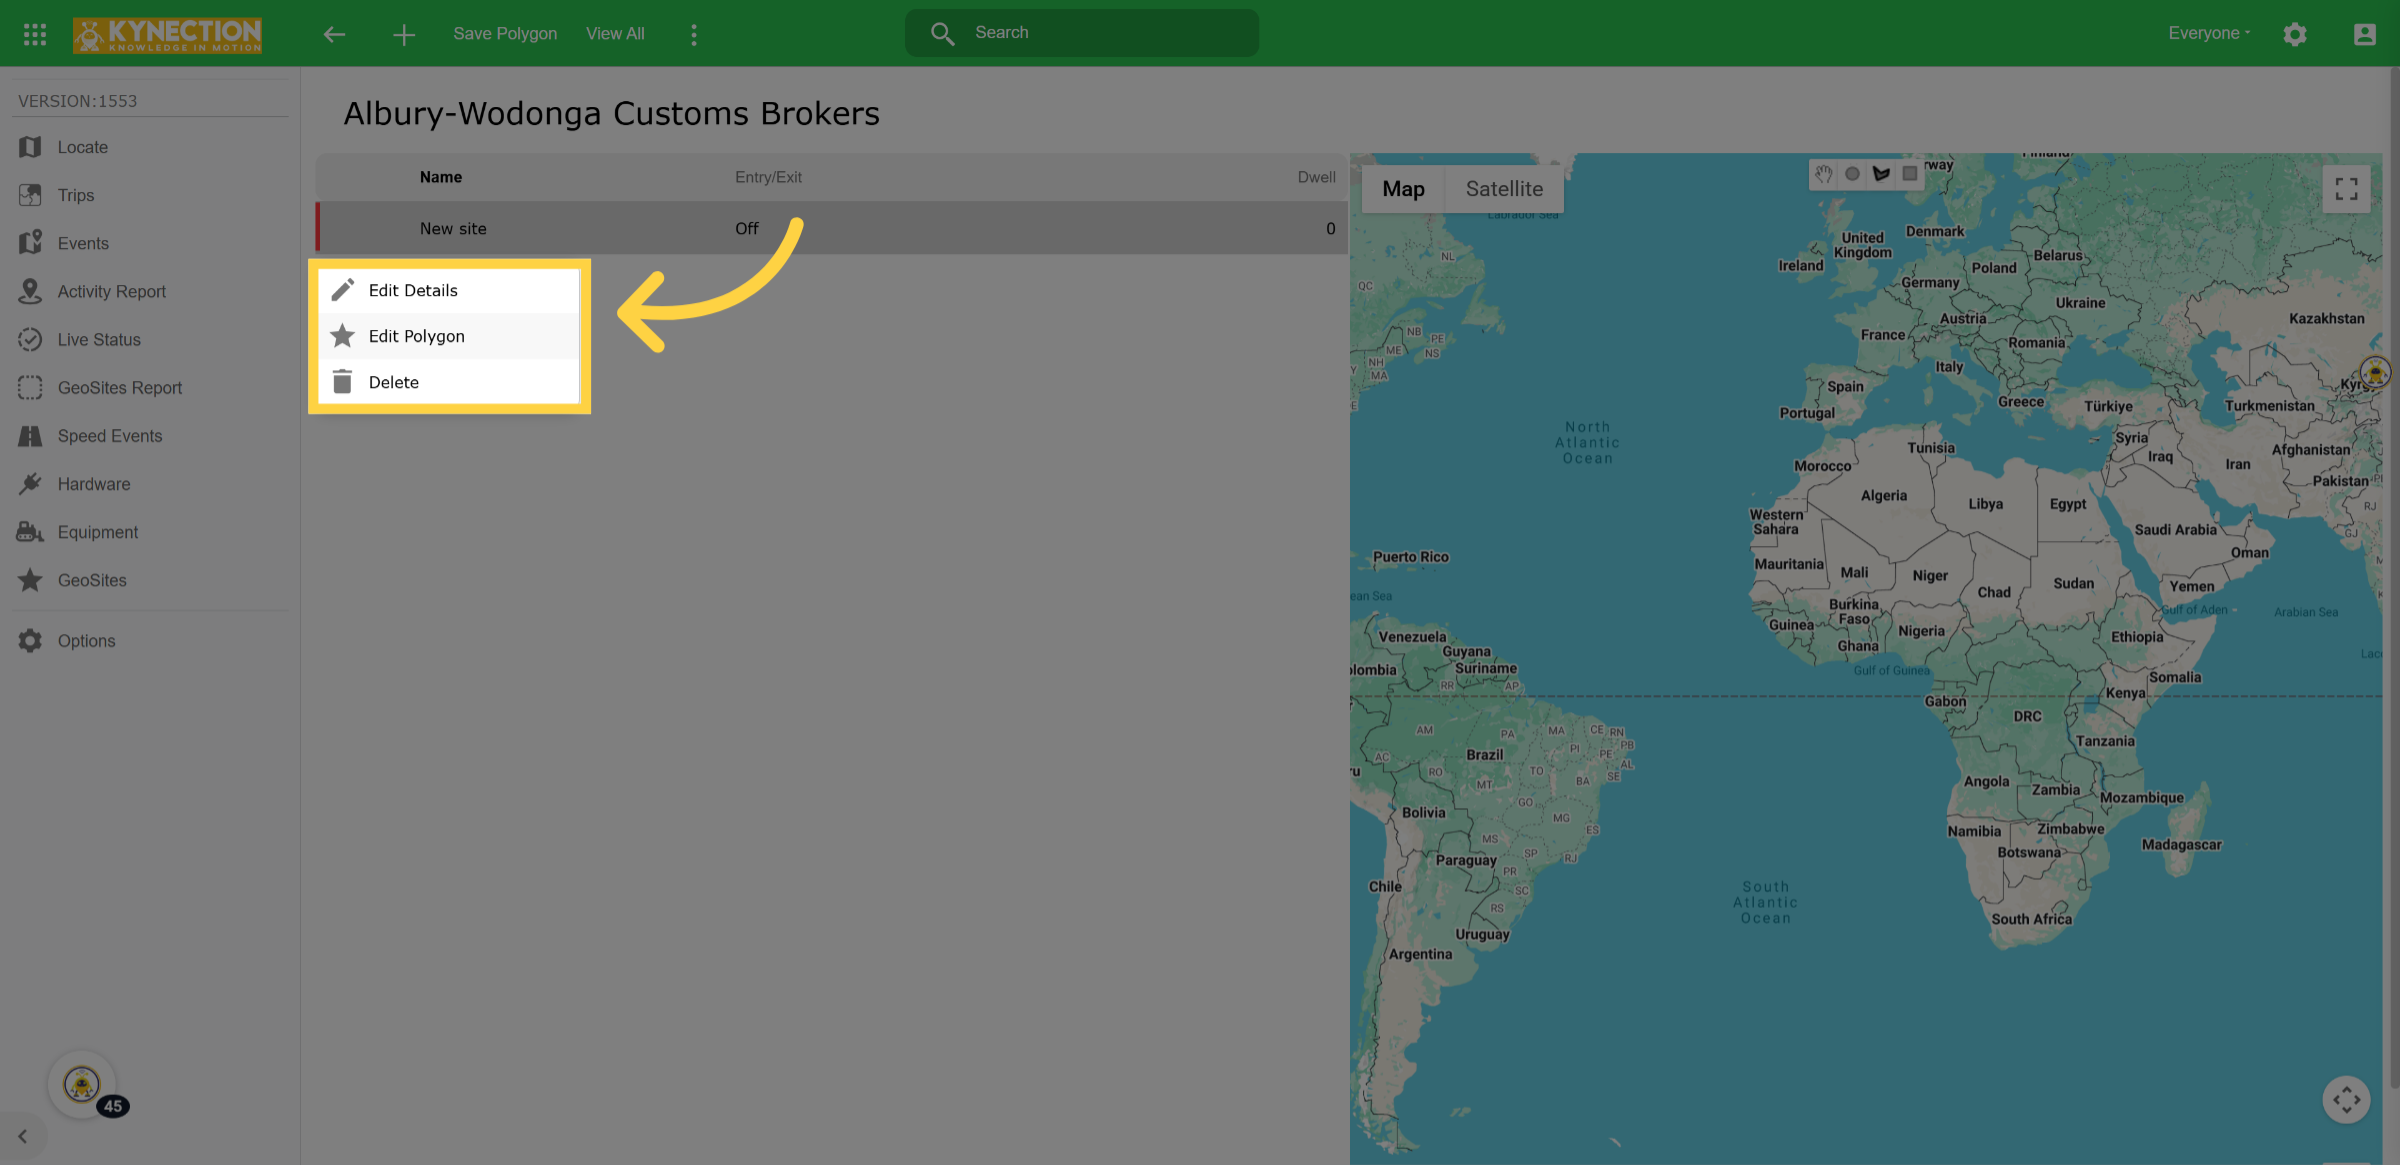The width and height of the screenshot is (2400, 1165).
Task: Collapse the sidebar with the chevron
Action: pos(22,1136)
